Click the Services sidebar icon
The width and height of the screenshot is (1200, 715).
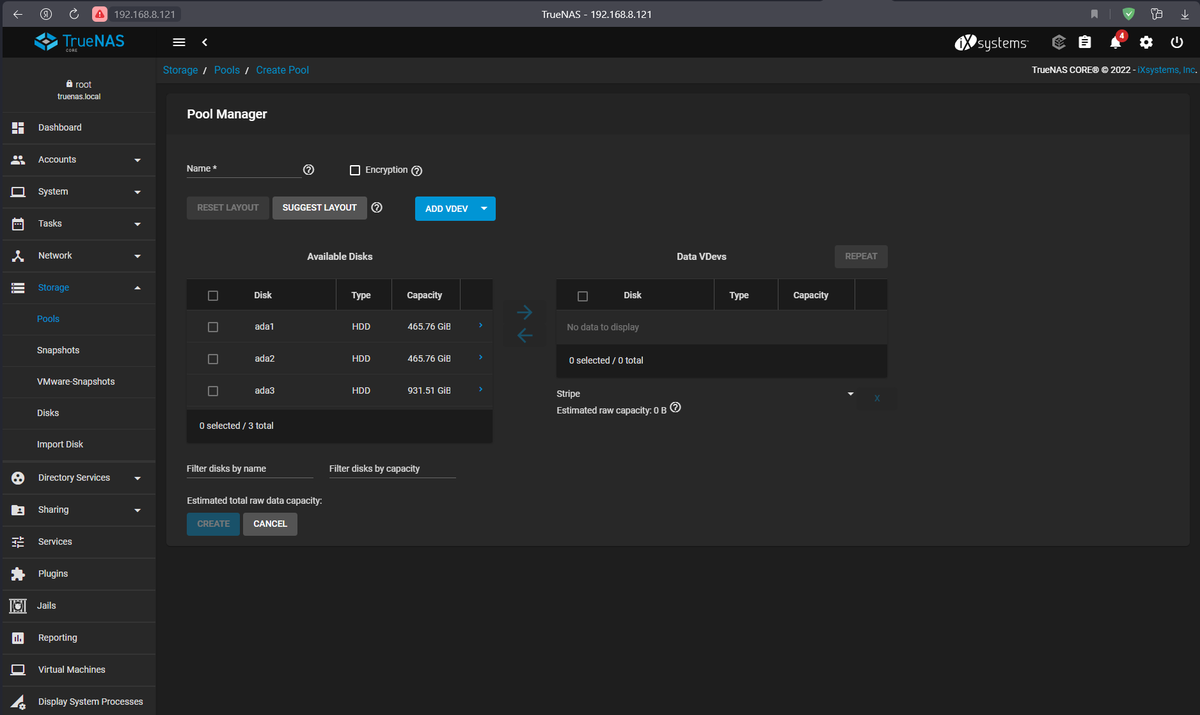(x=17, y=541)
